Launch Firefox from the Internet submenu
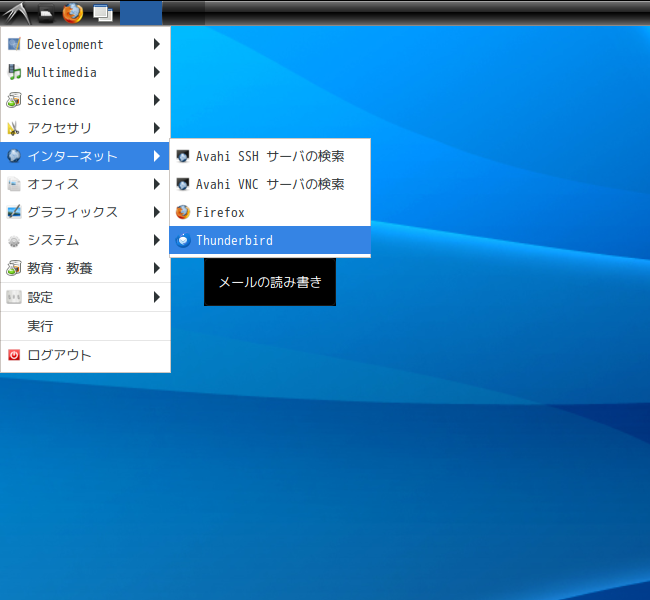 pyautogui.click(x=270, y=212)
